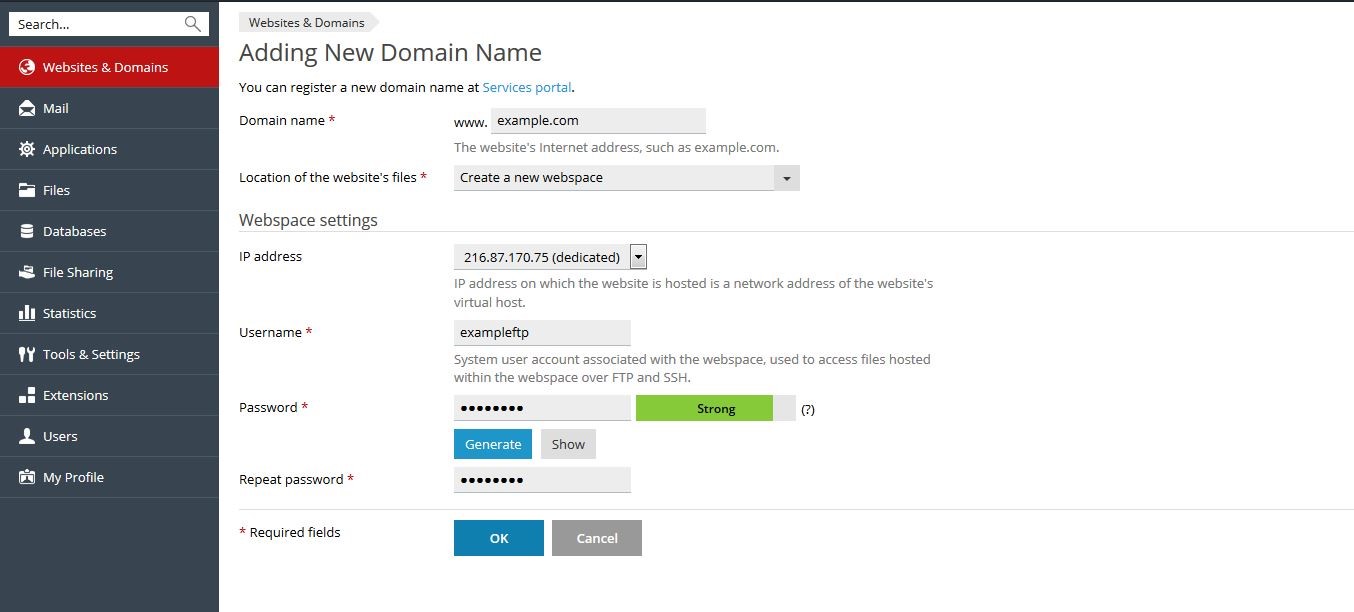Viewport: 1354px width, 612px height.
Task: Click the Applications gear icon
Action: (x=27, y=149)
